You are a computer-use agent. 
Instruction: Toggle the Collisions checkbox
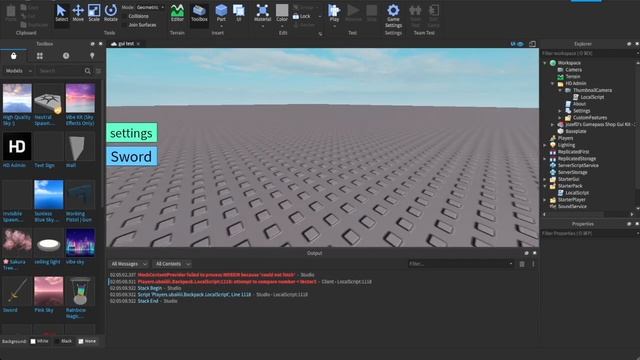[124, 16]
